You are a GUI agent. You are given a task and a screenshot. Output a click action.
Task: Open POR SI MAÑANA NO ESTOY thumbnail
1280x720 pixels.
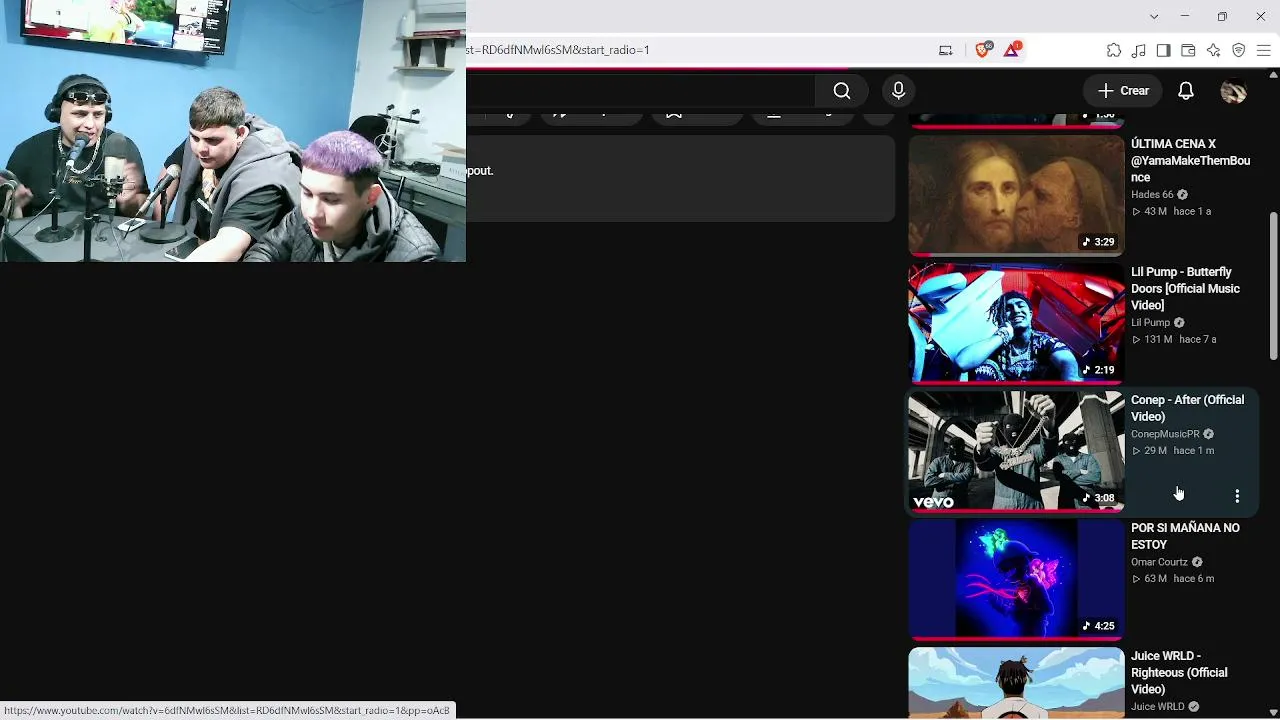click(1016, 579)
